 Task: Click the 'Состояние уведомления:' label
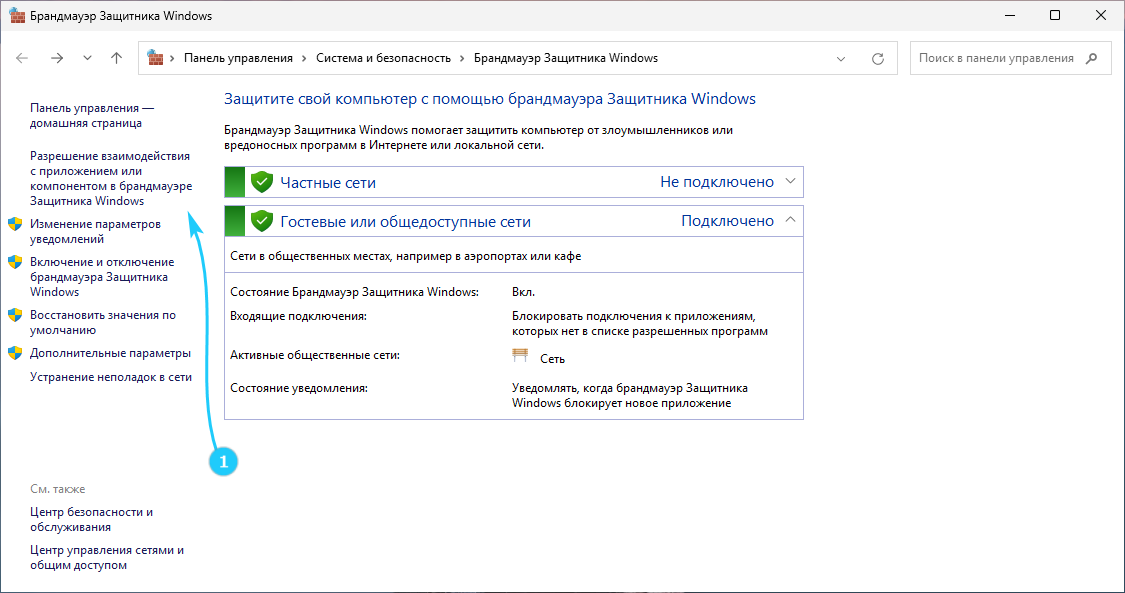point(299,388)
